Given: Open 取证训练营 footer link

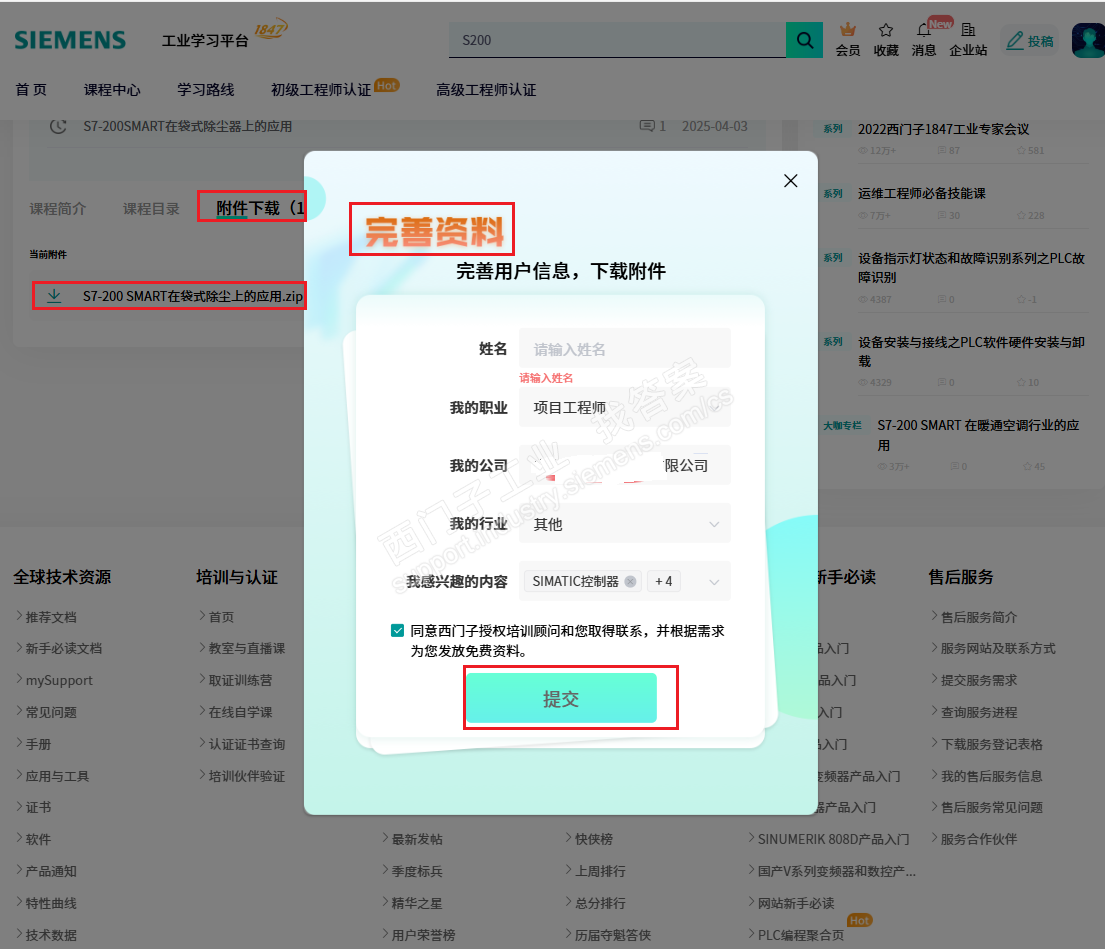Looking at the screenshot, I should 240,681.
